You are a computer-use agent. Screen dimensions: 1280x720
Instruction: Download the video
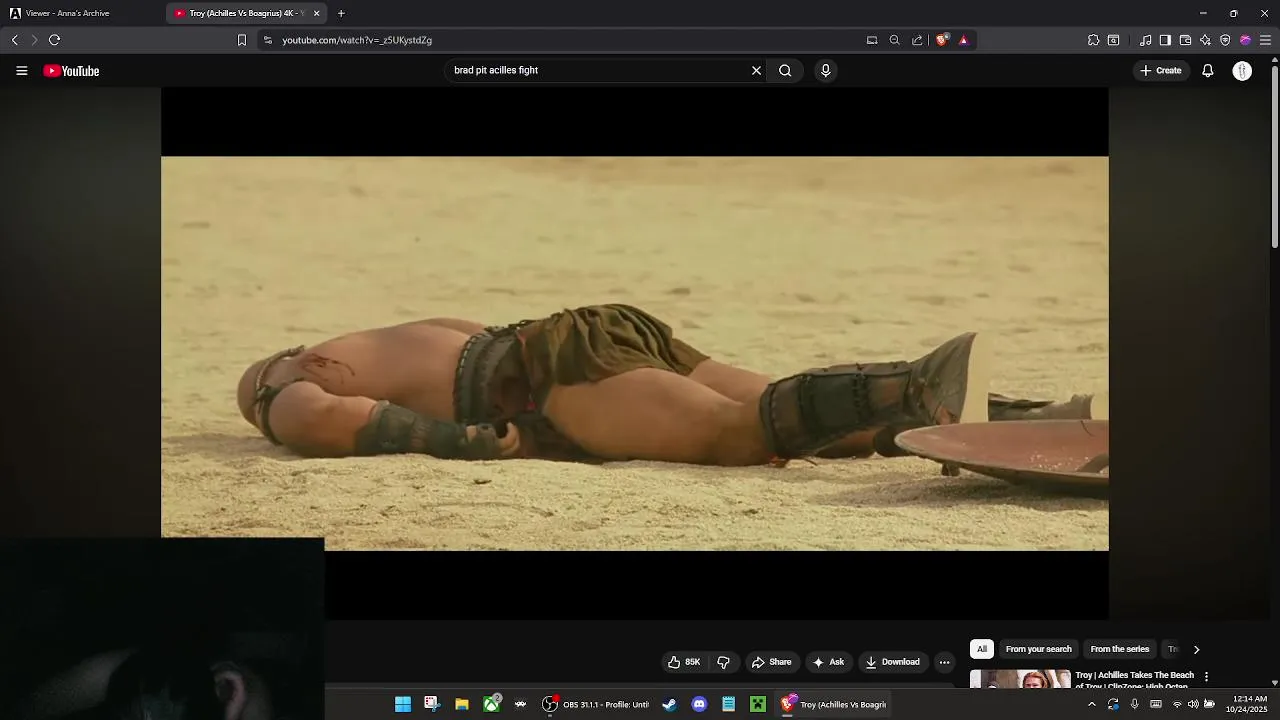893,662
